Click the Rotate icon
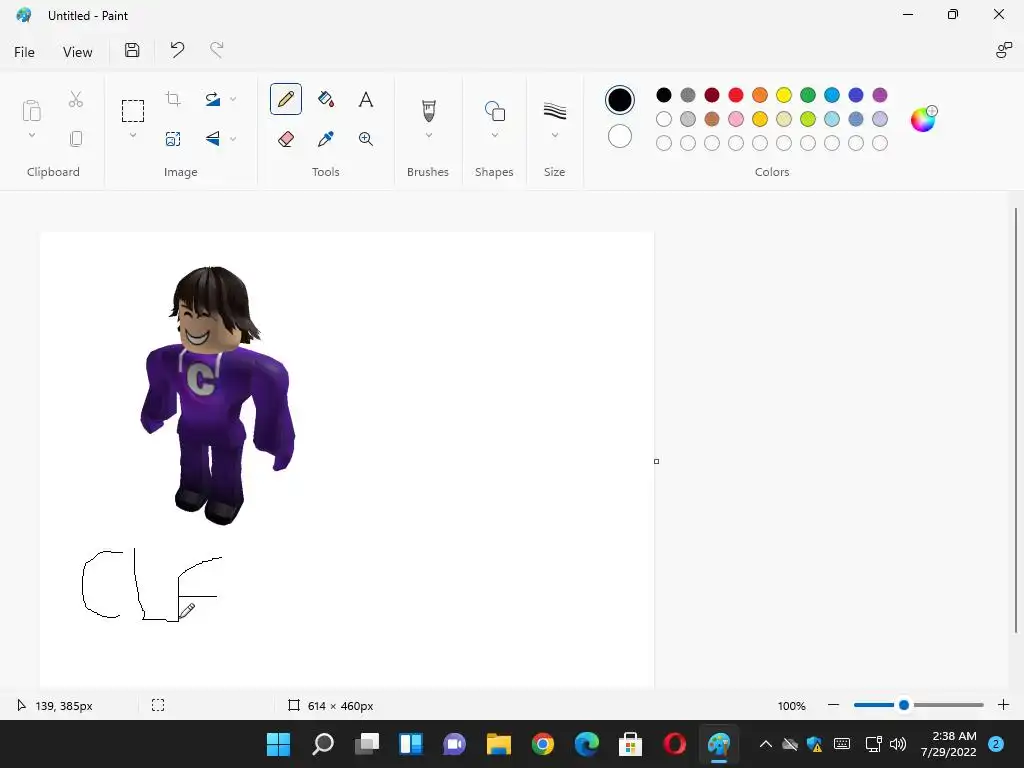 coord(213,99)
